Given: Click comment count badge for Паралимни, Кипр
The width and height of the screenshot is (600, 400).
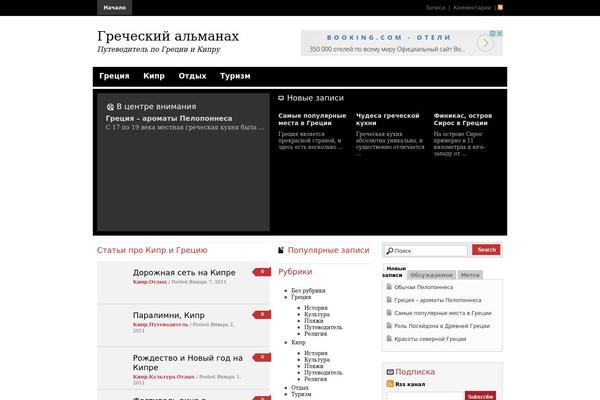Looking at the screenshot, I should click(x=262, y=315).
